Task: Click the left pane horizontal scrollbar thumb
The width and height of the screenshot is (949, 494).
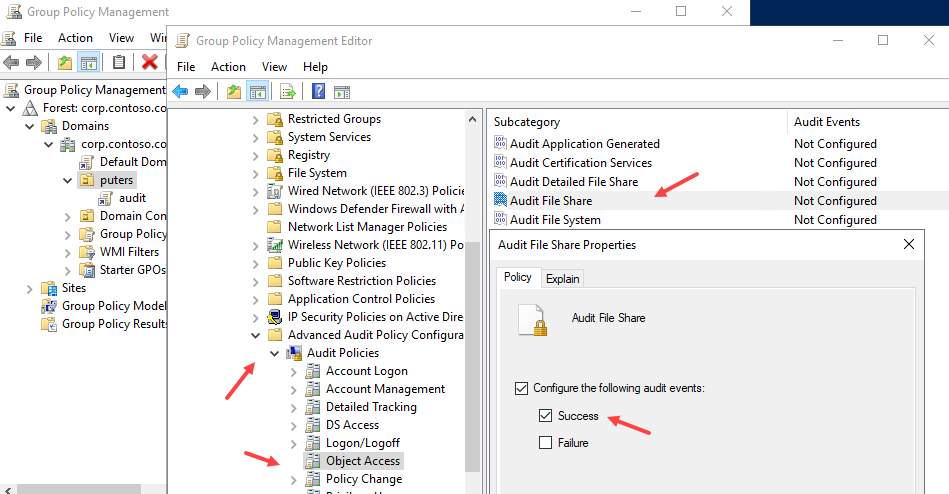Action: coord(79,489)
